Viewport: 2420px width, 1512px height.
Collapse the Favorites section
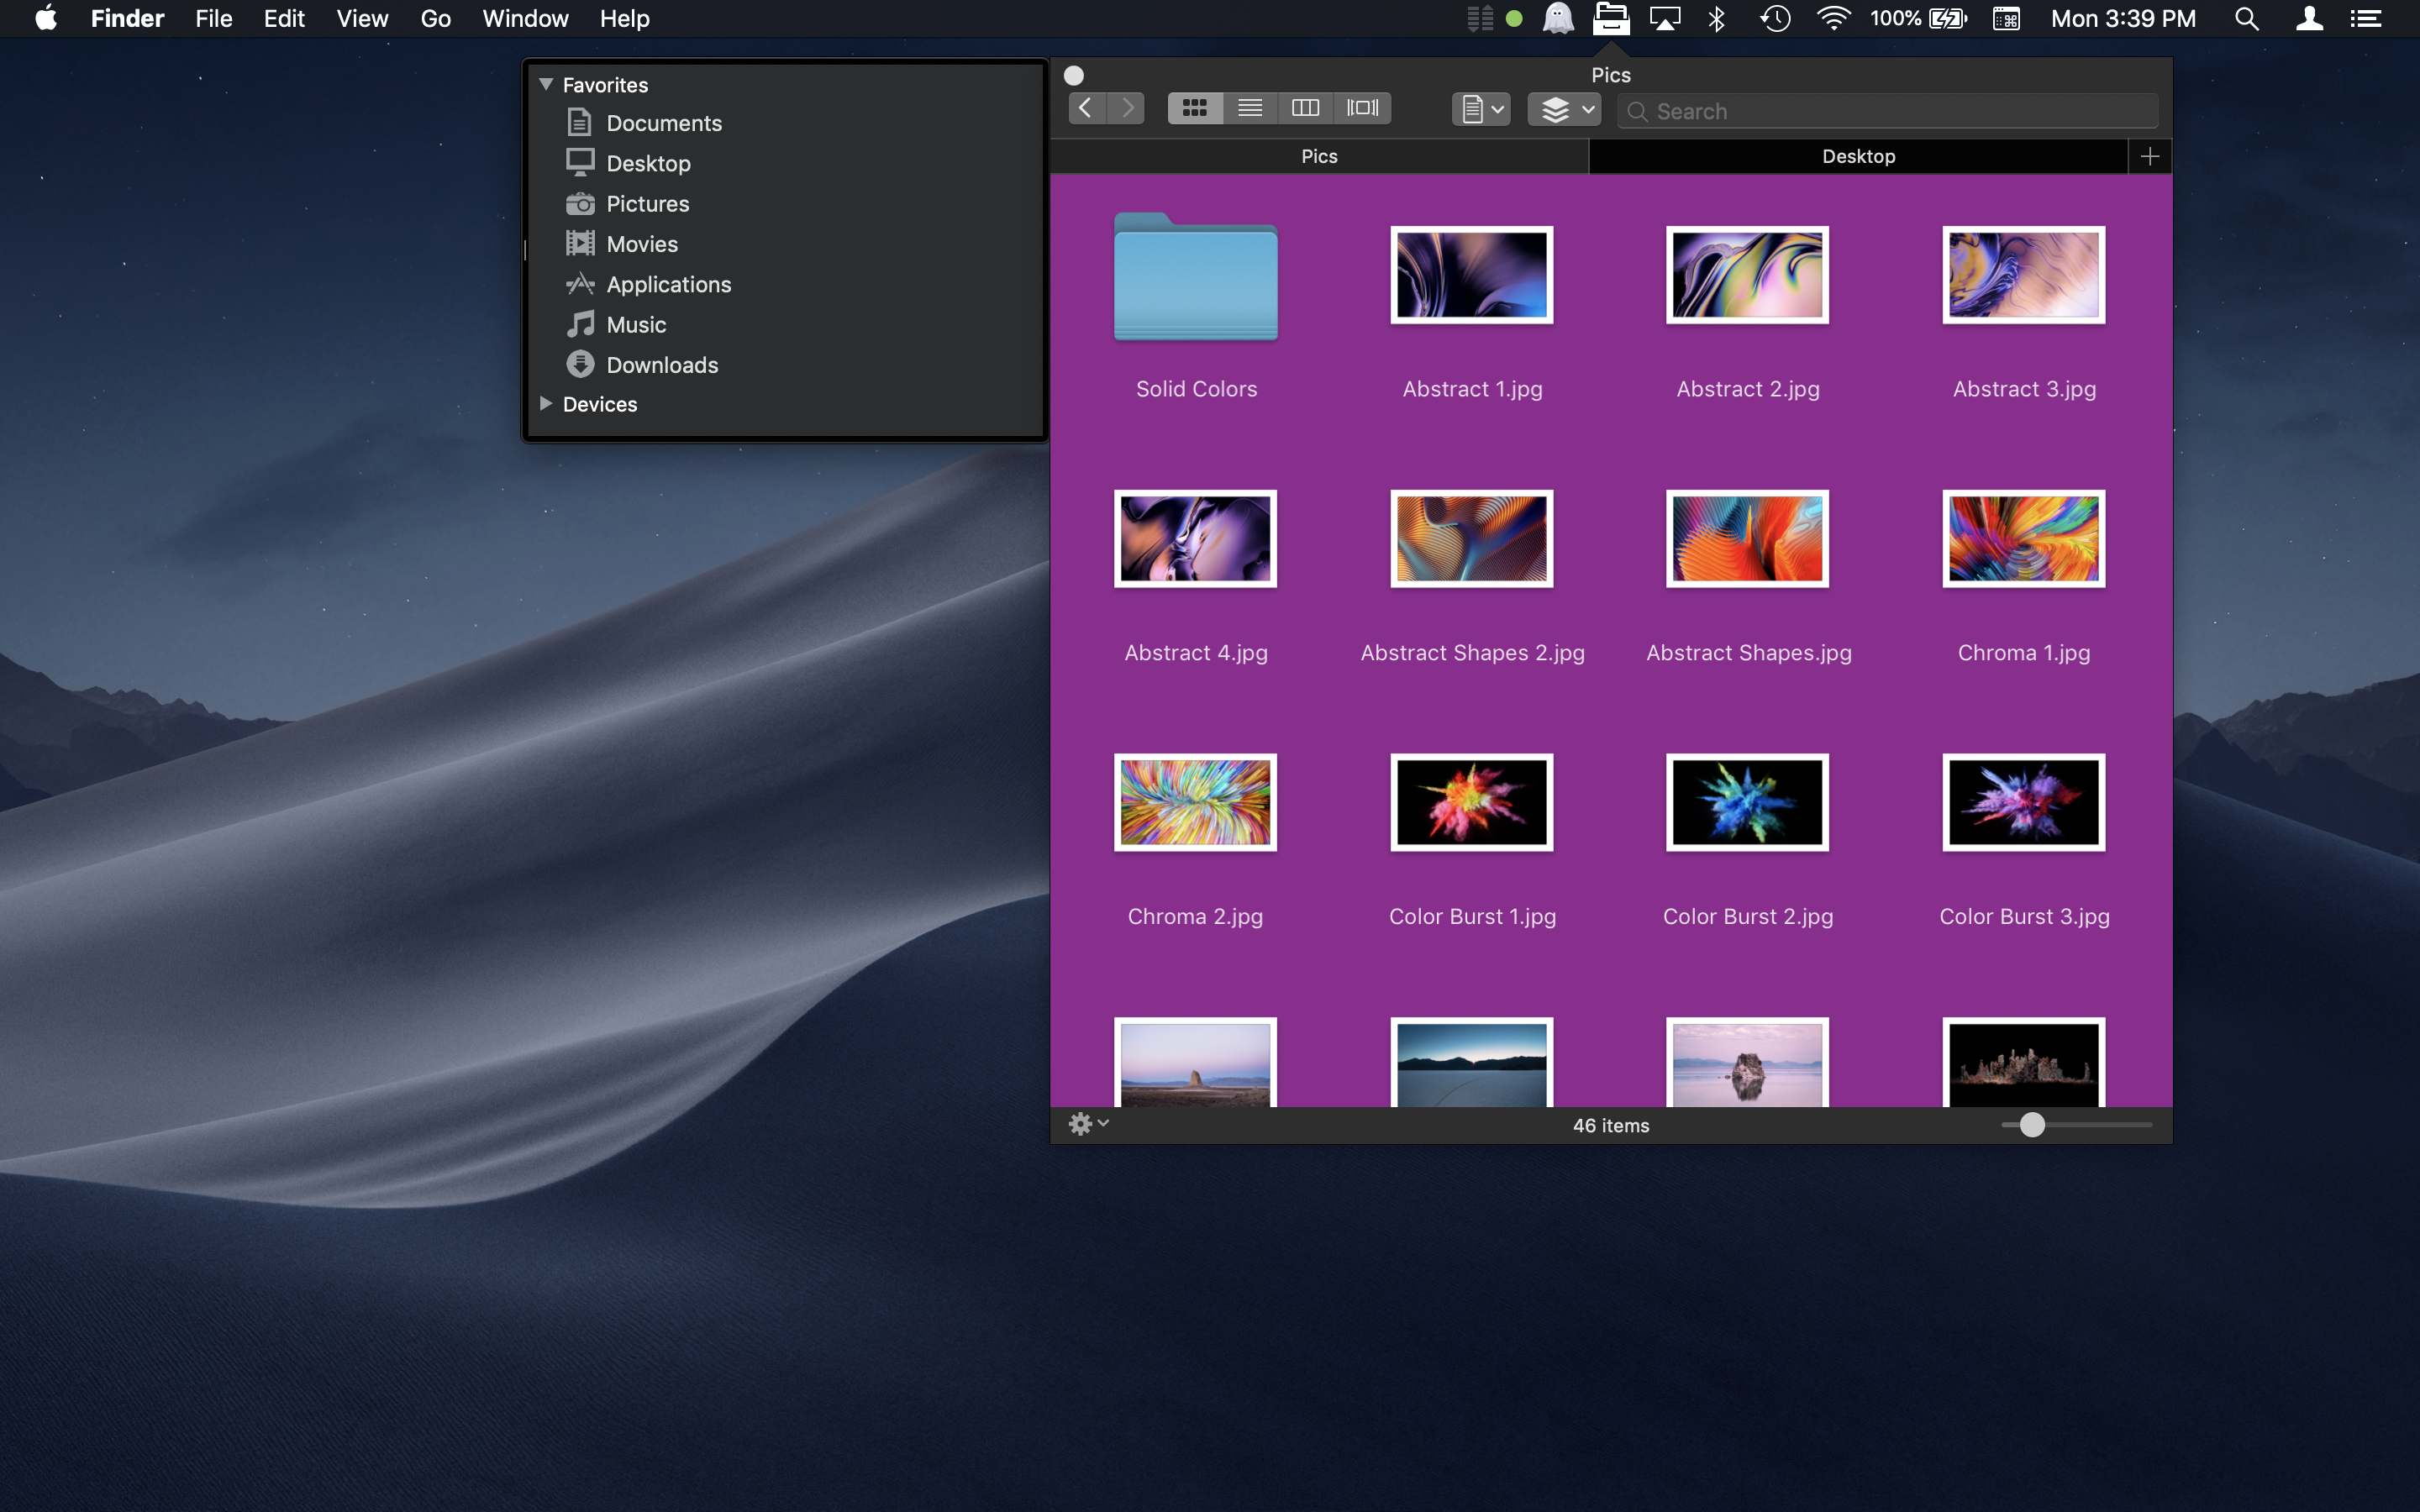[x=546, y=84]
